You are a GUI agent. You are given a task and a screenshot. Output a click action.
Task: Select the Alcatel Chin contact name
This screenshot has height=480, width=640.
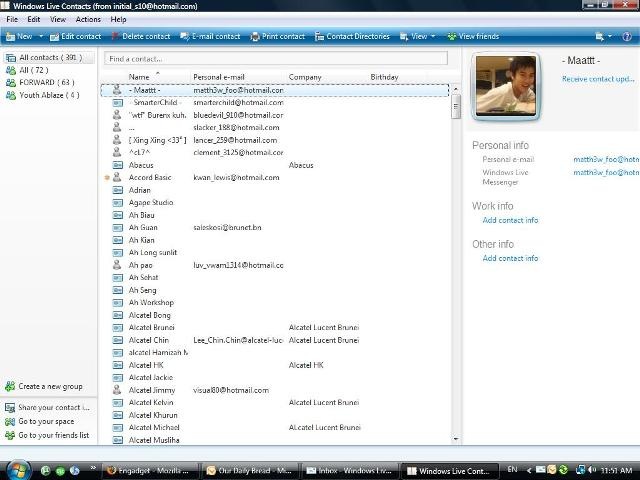[x=149, y=340]
